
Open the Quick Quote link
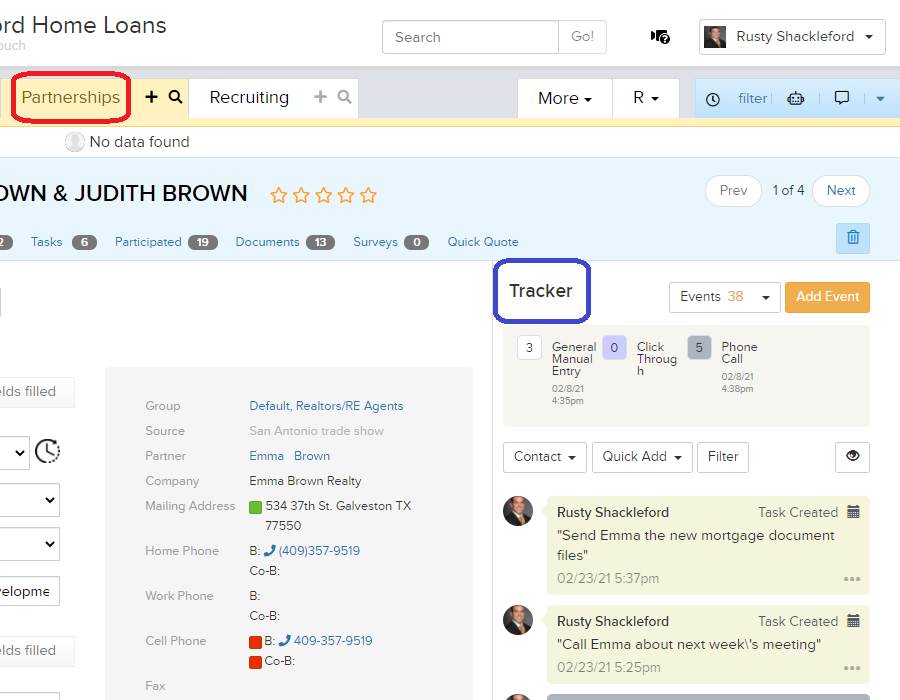click(x=483, y=242)
